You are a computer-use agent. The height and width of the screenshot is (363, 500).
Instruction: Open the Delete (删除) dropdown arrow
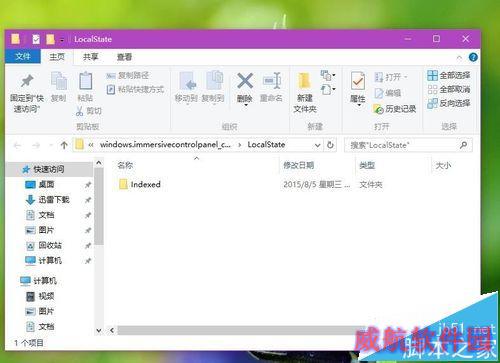pyautogui.click(x=246, y=105)
